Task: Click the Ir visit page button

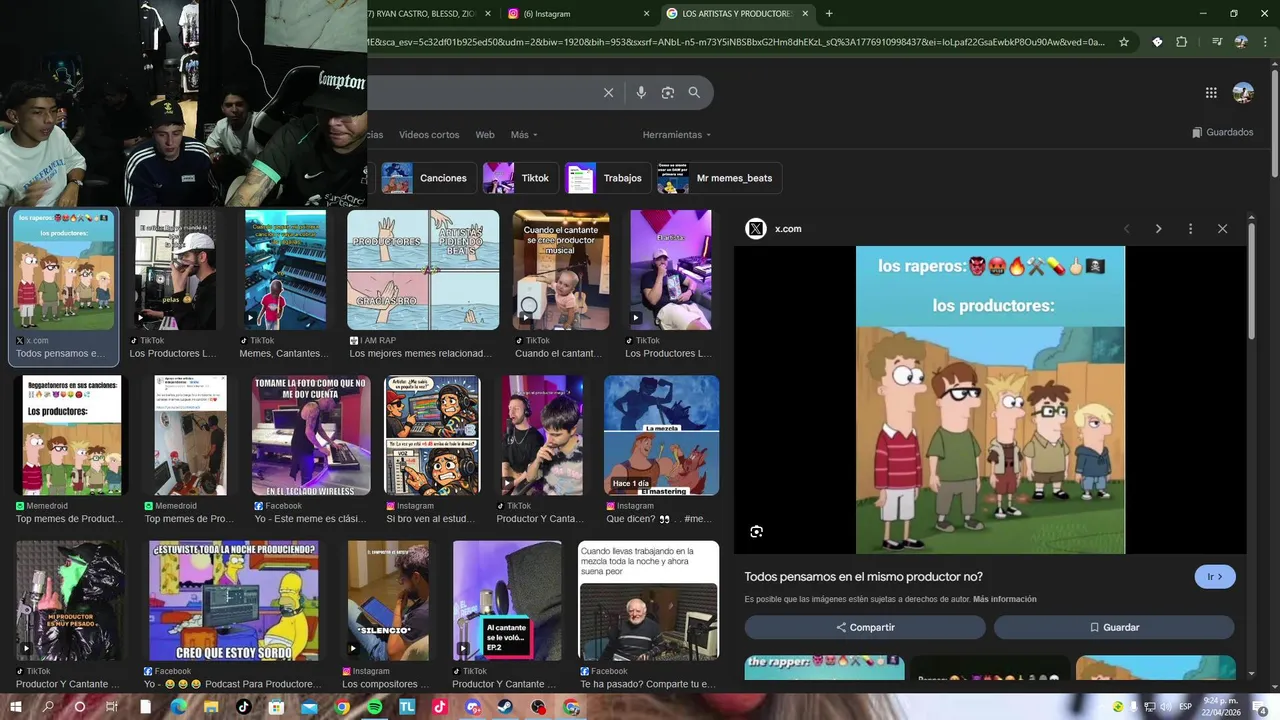Action: coord(1215,577)
